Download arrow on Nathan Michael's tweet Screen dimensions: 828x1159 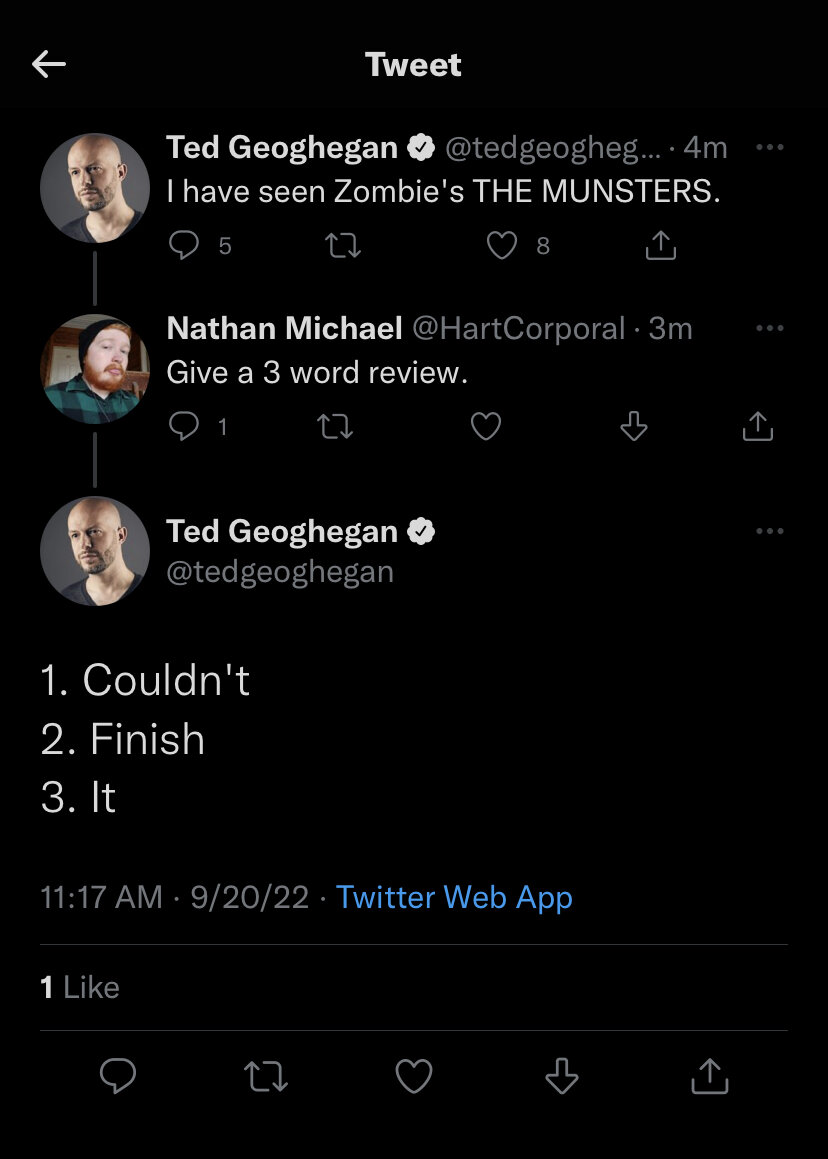coord(634,426)
